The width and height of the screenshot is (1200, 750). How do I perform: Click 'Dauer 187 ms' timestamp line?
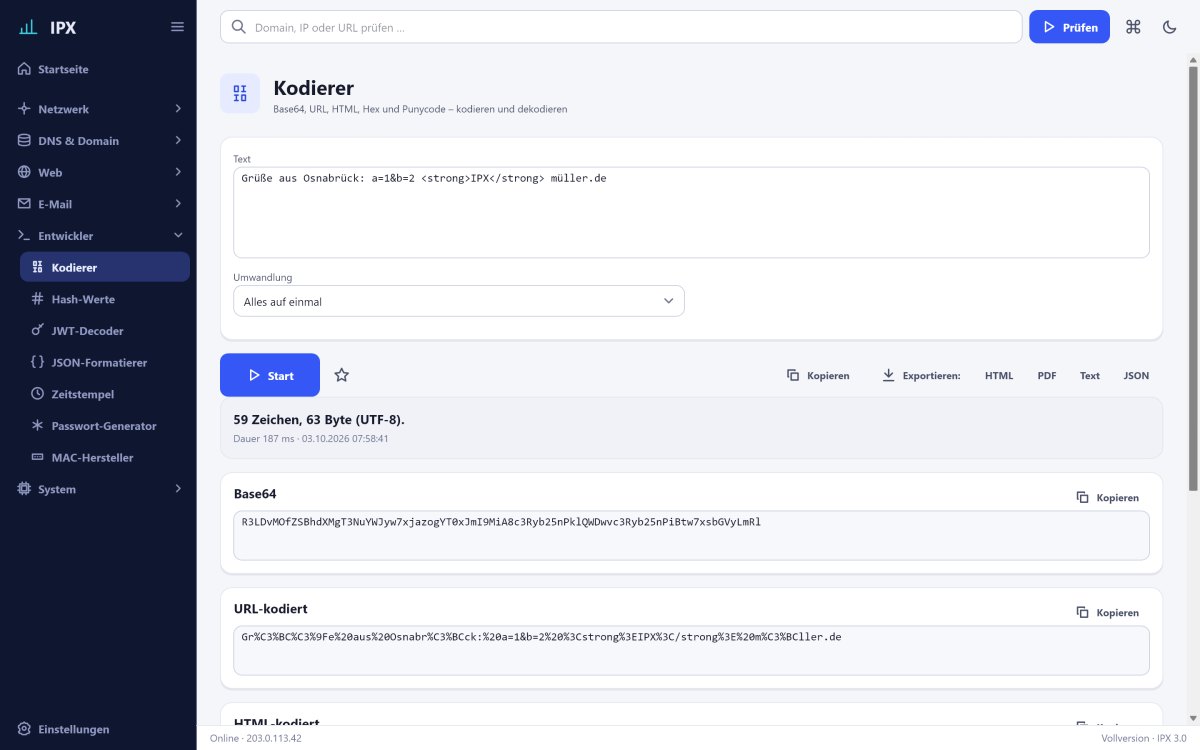311,438
